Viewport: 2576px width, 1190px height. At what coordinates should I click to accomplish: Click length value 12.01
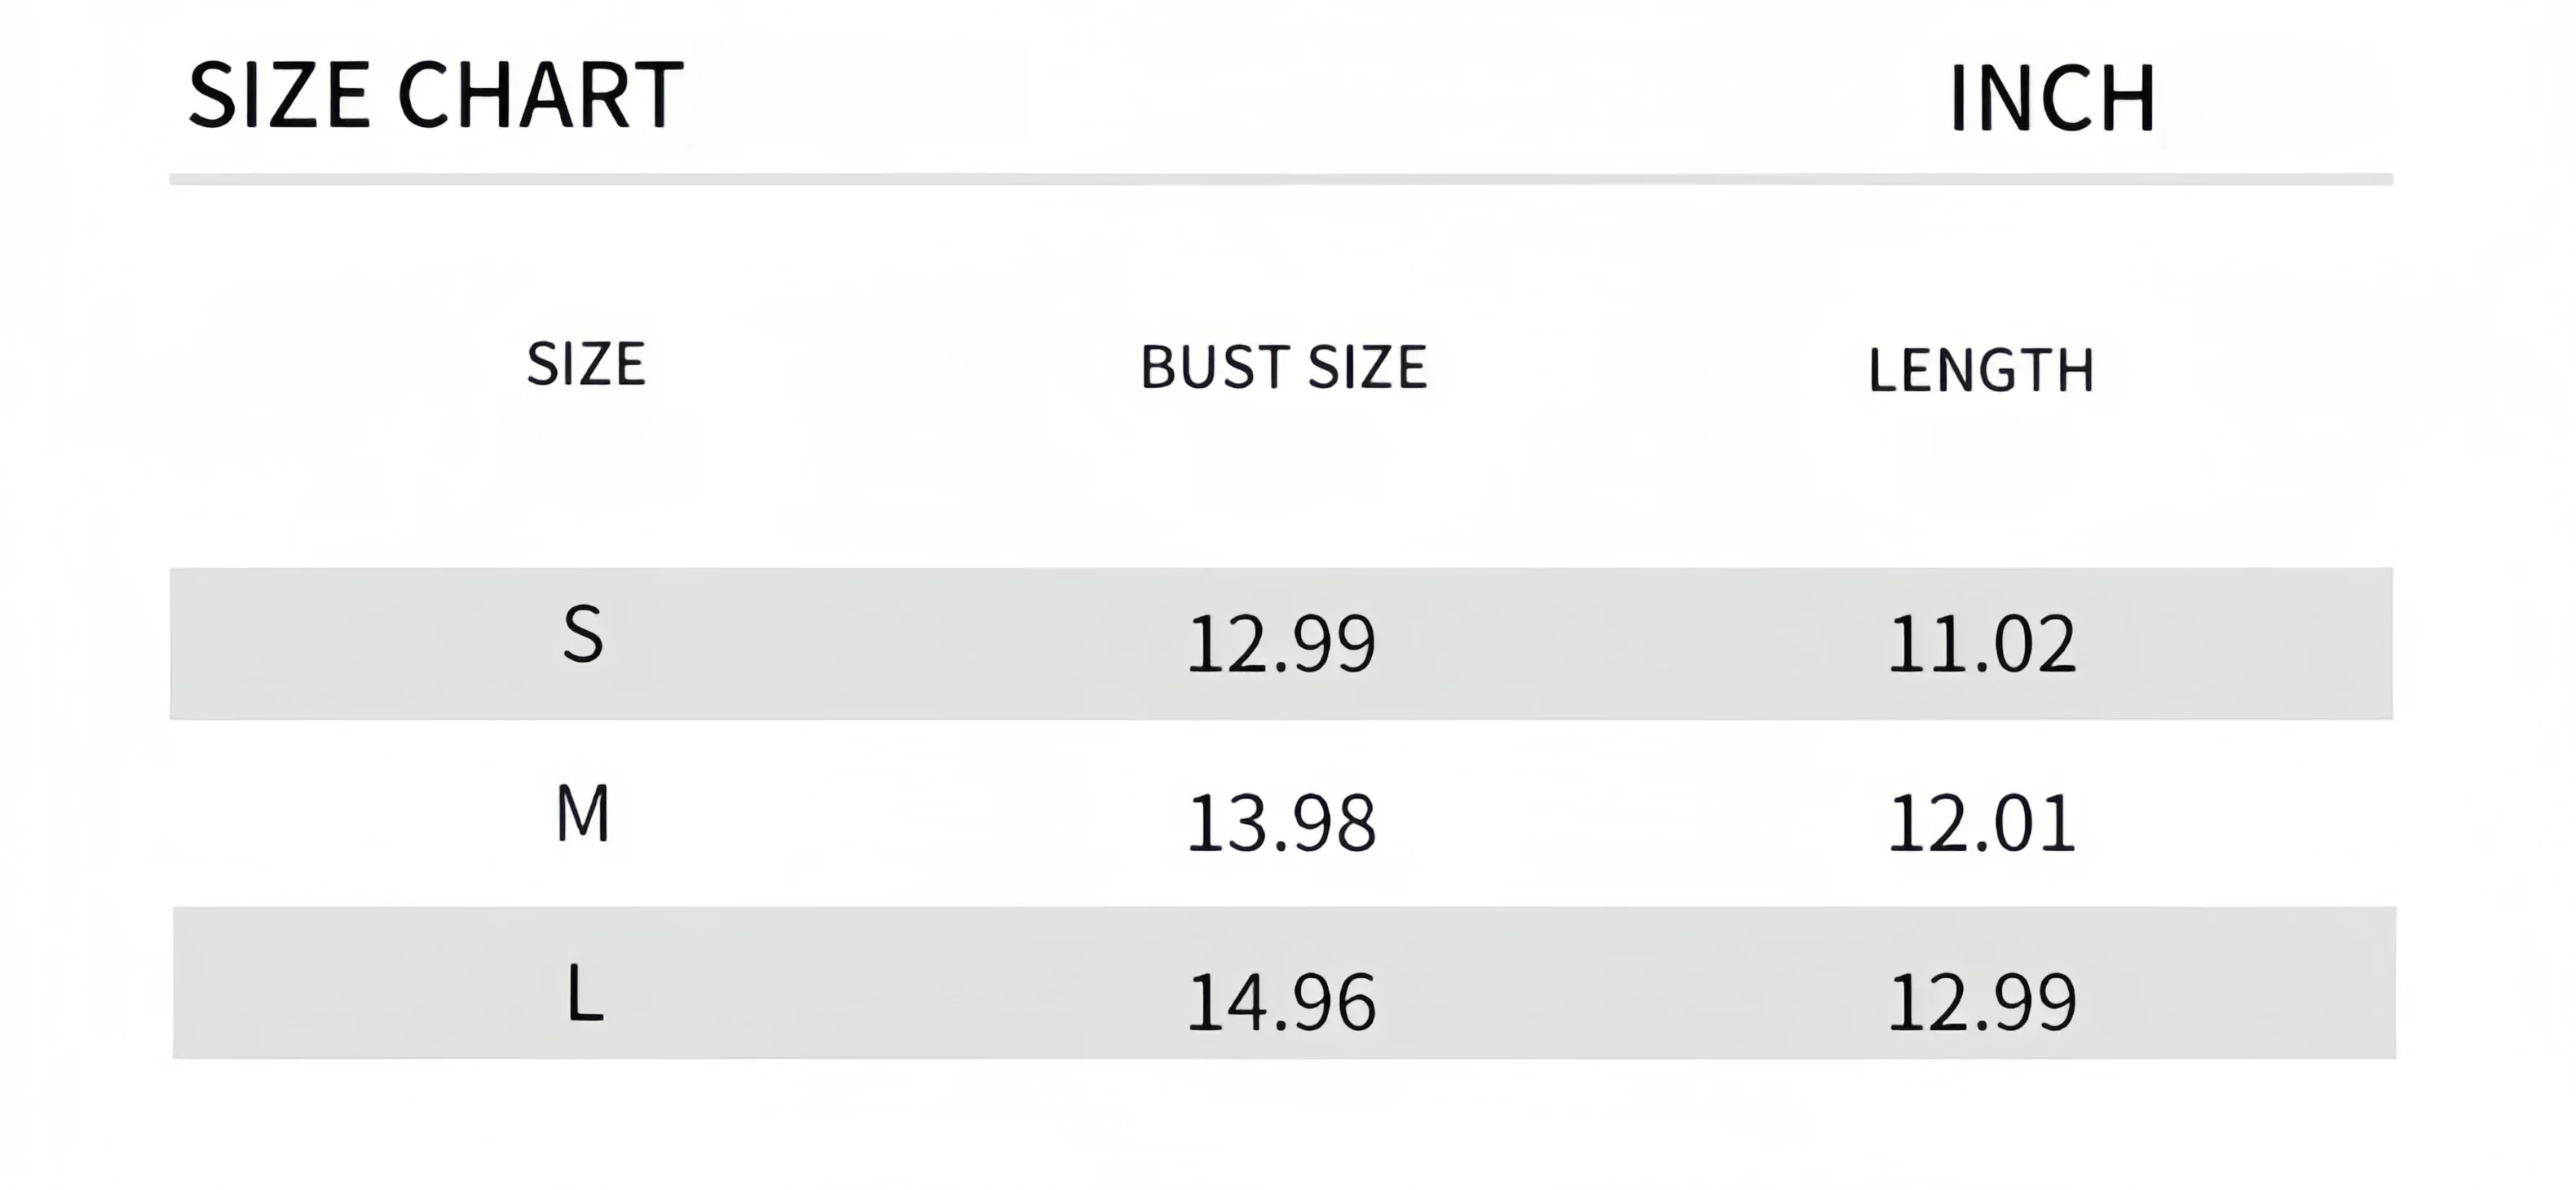point(1982,823)
